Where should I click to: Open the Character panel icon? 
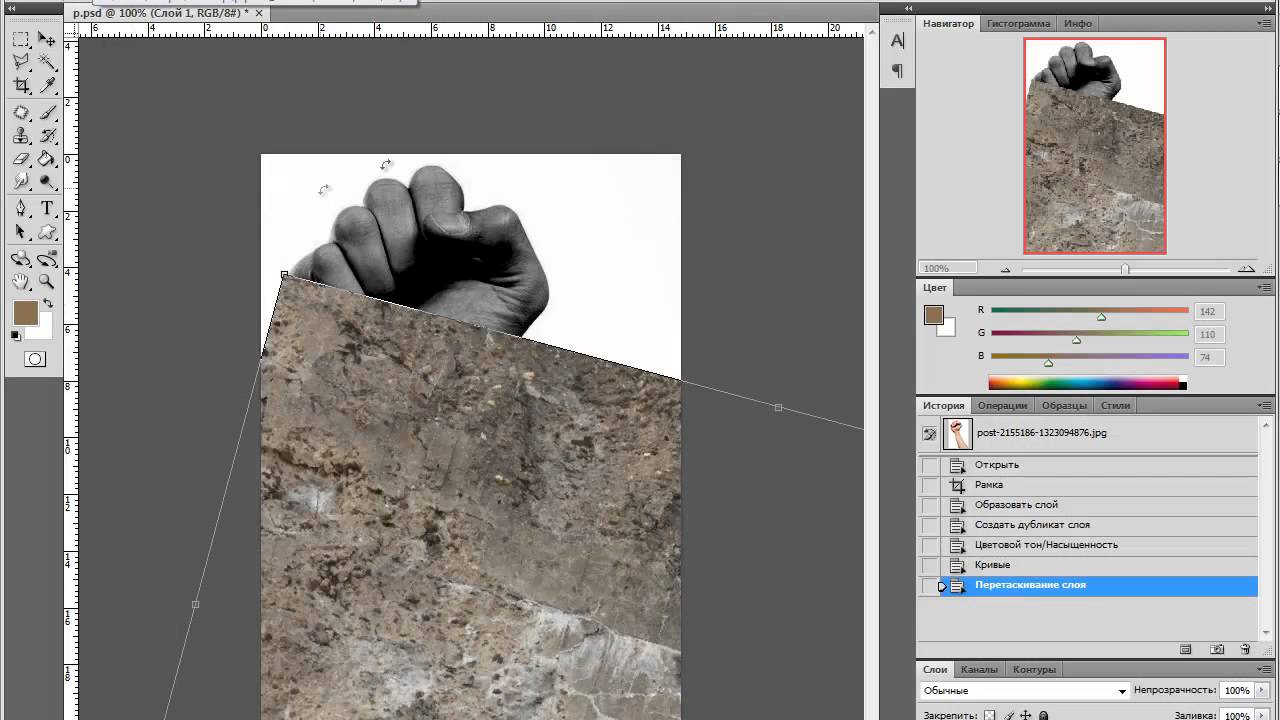[x=897, y=41]
